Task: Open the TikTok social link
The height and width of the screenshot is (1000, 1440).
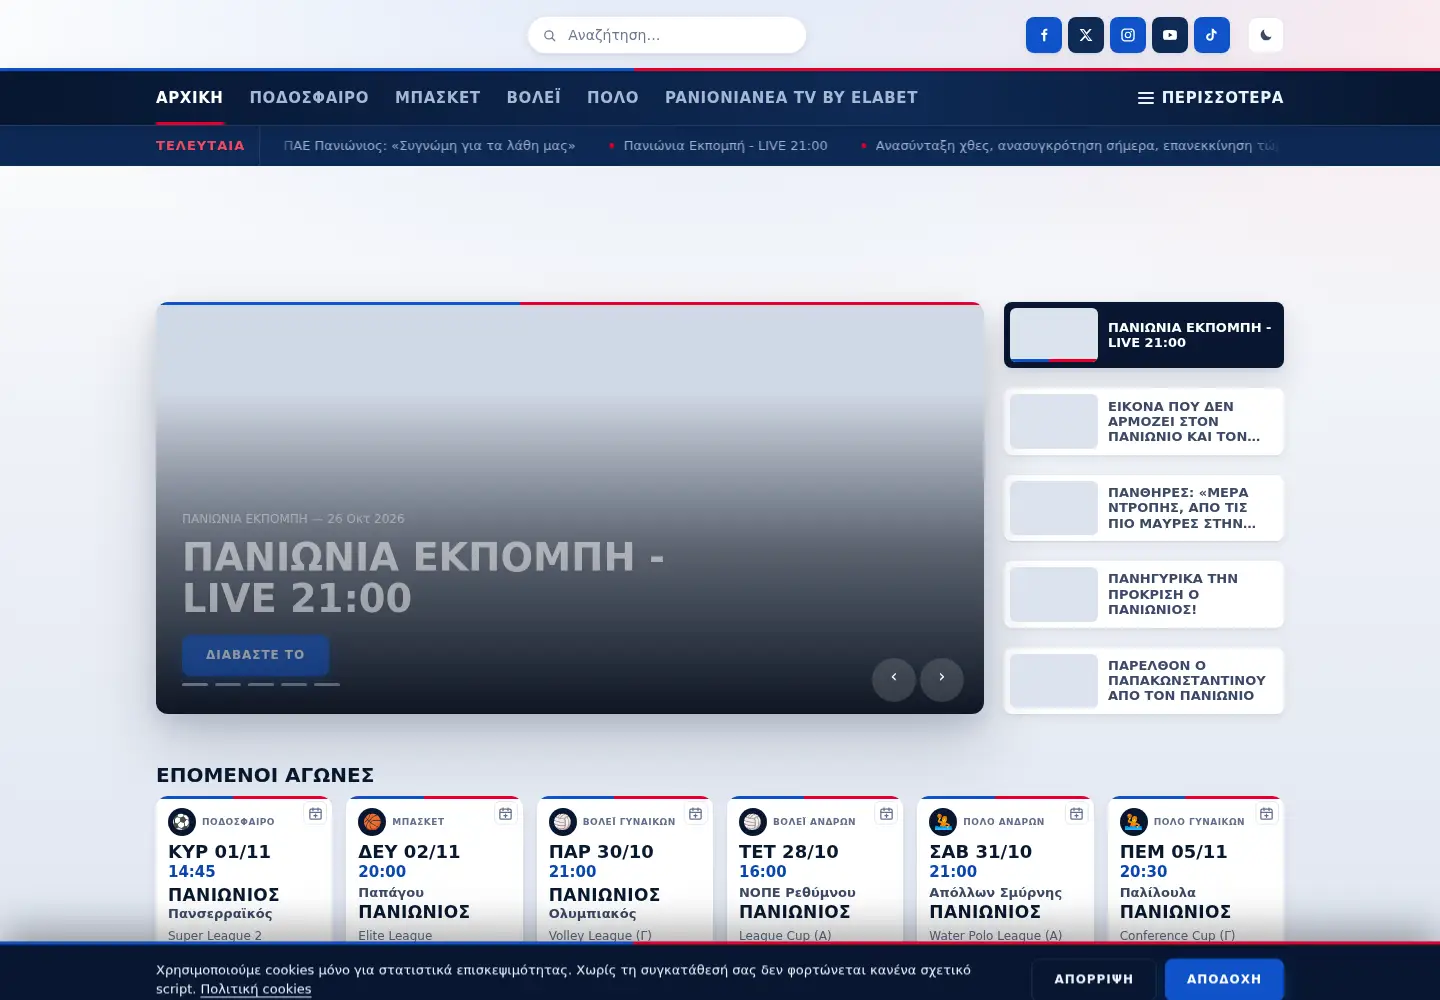Action: [x=1212, y=35]
